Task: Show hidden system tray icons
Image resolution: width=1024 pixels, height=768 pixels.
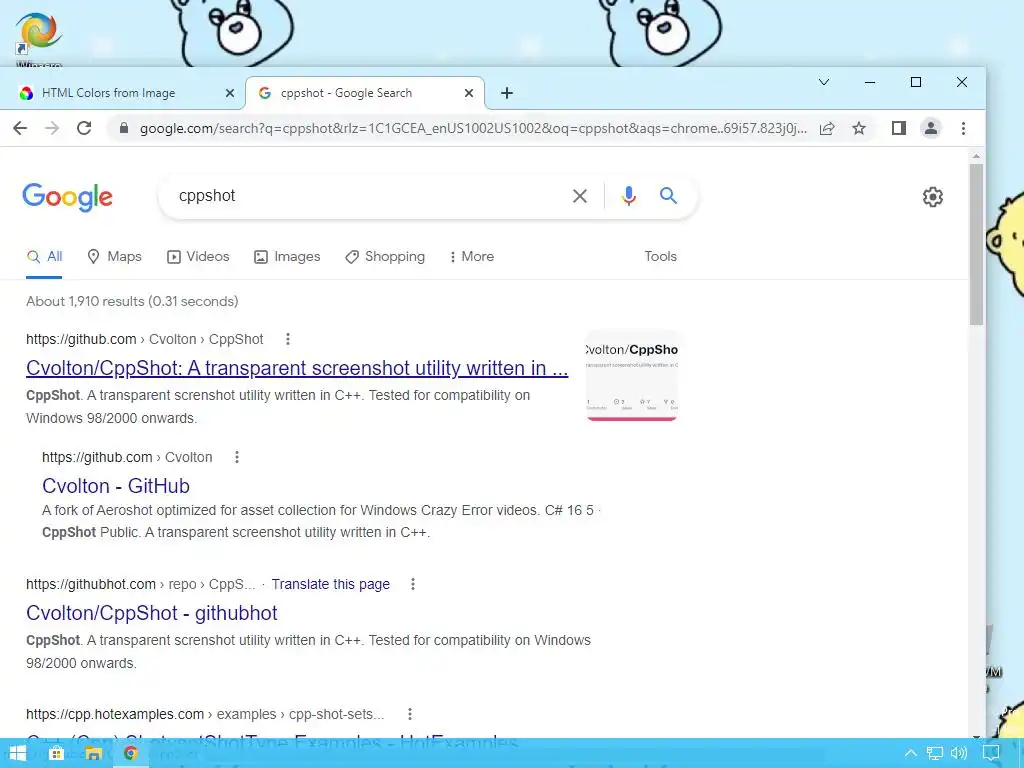Action: [911, 754]
